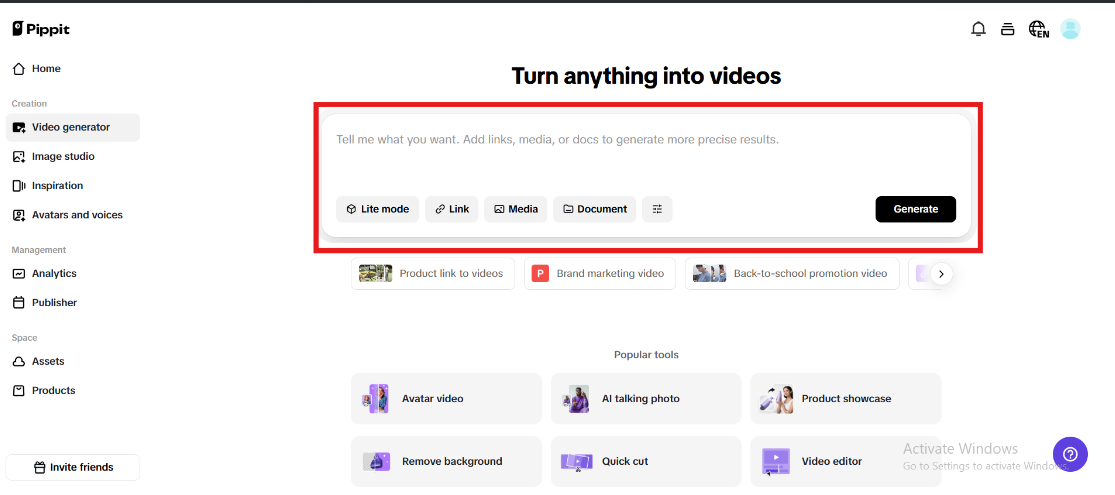Screen dimensions: 1115x495
Task: Open Image studio
Action: click(73, 156)
